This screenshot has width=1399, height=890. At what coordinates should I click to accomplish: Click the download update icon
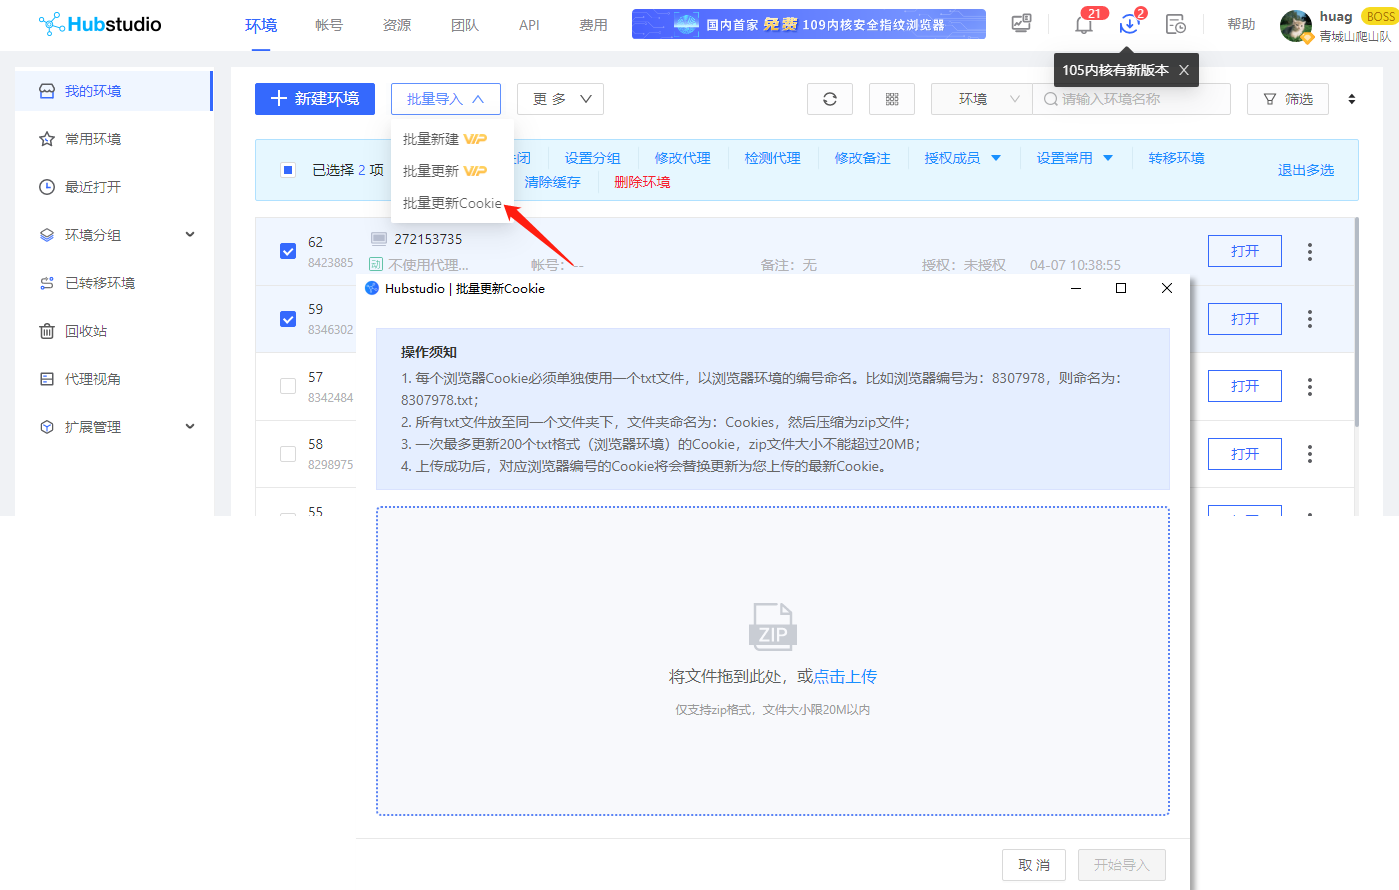(1129, 25)
